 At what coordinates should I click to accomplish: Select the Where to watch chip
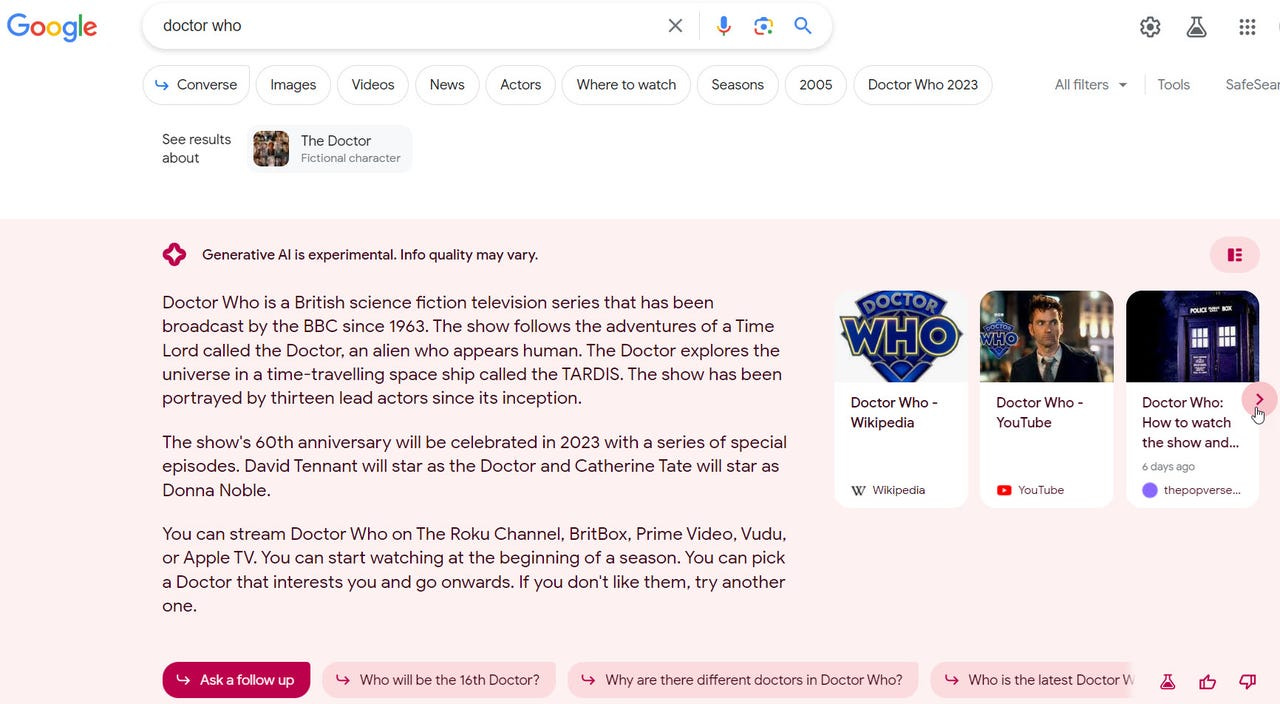[626, 85]
